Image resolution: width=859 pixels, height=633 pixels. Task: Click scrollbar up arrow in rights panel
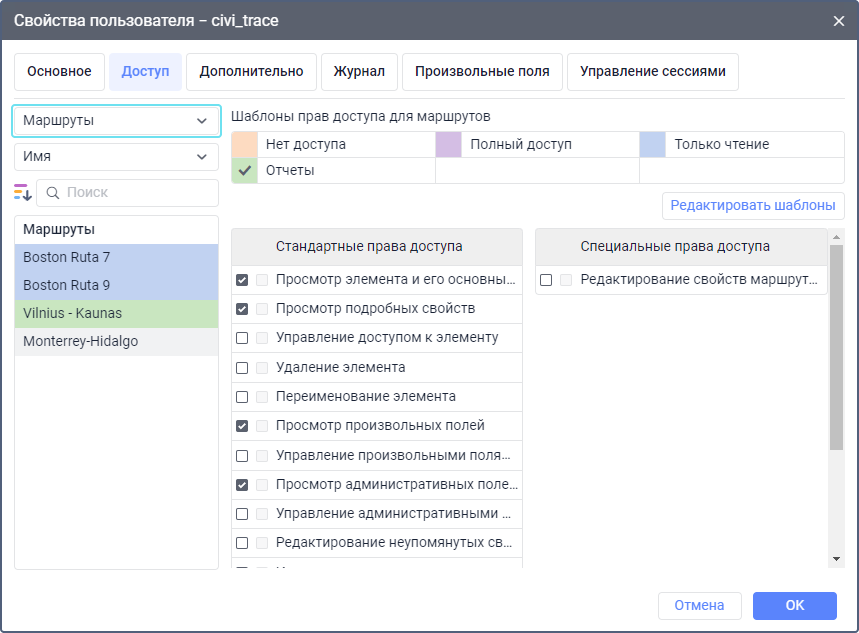click(836, 237)
